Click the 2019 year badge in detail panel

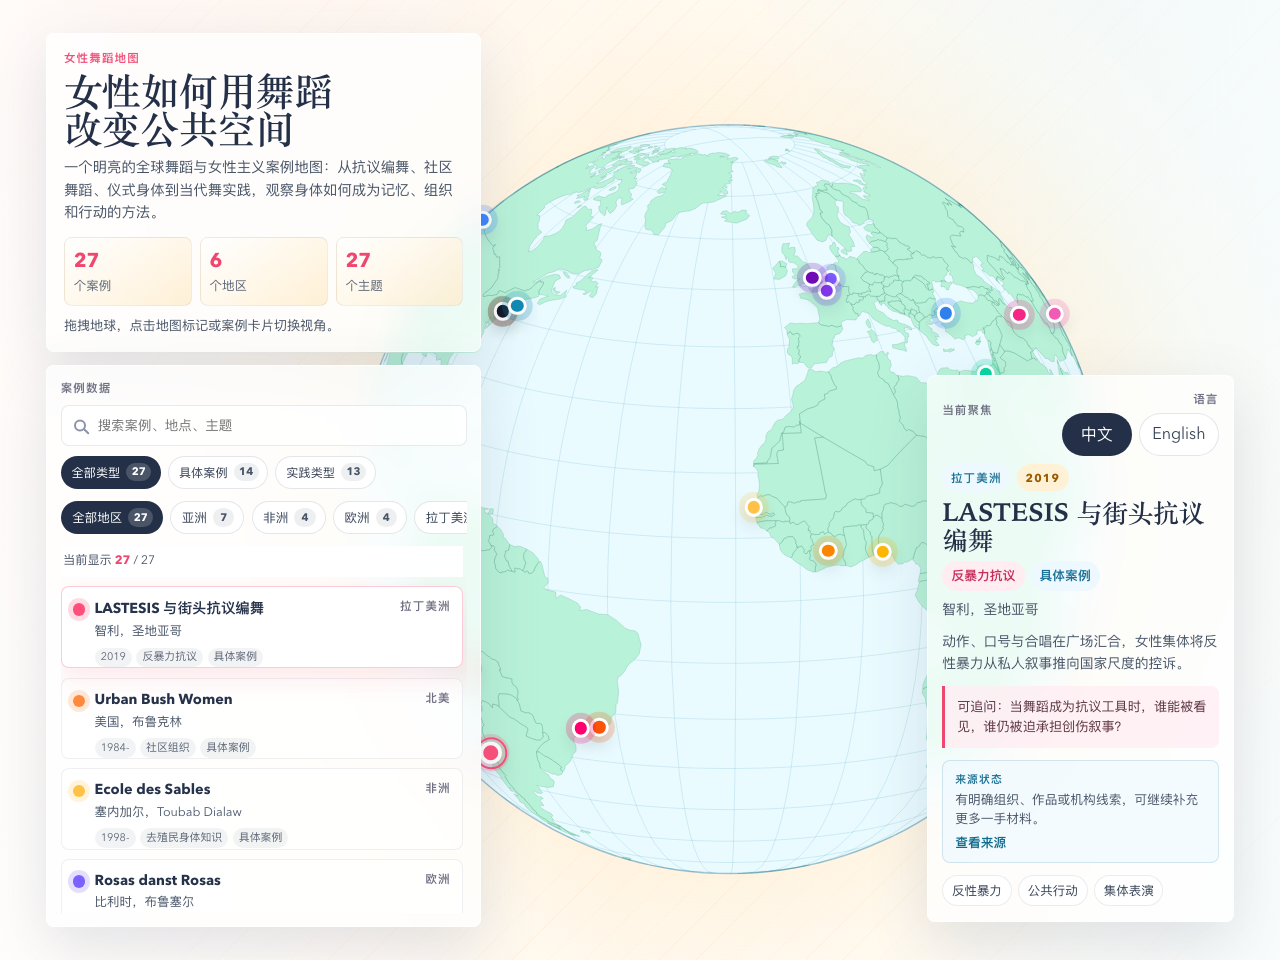pyautogui.click(x=1042, y=478)
